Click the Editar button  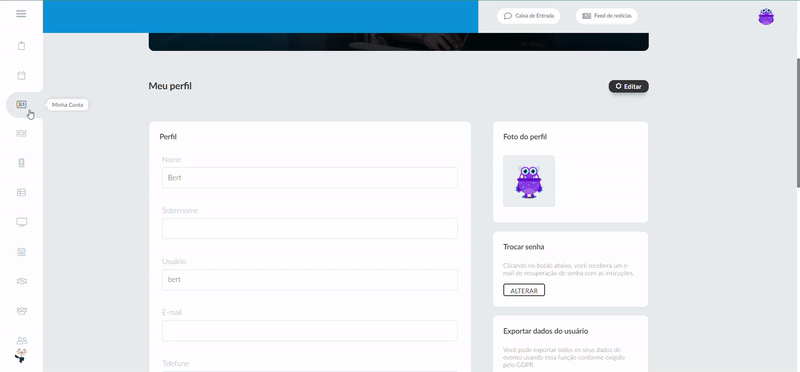pyautogui.click(x=628, y=86)
